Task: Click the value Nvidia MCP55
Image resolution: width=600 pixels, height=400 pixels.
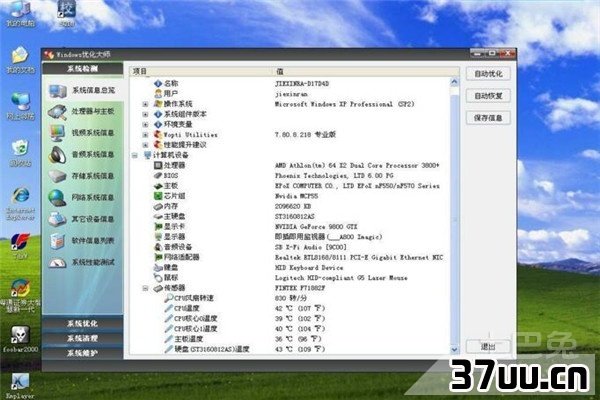Action: click(297, 196)
